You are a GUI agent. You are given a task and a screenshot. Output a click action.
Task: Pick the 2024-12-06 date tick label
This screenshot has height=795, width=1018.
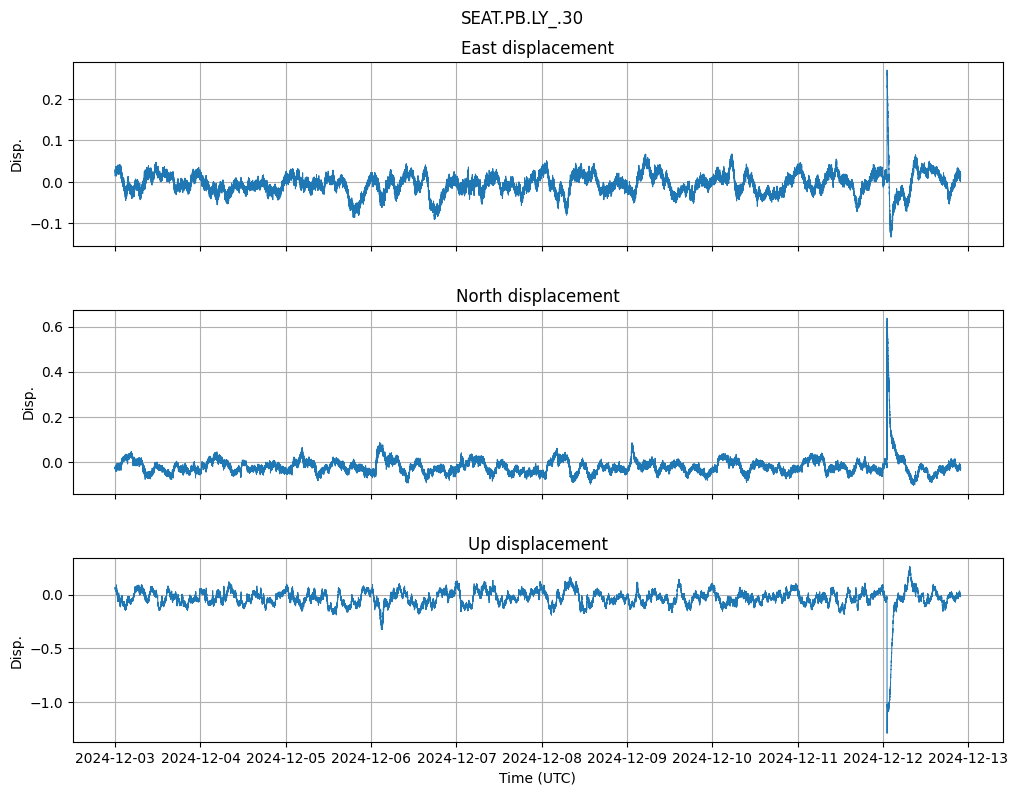[371, 759]
